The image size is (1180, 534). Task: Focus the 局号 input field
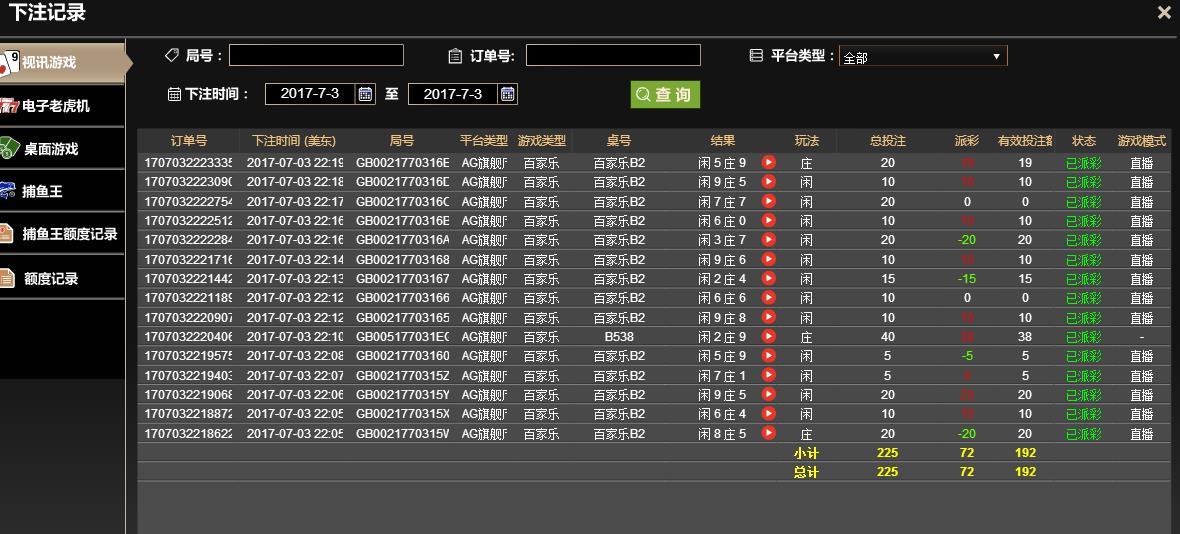coord(316,55)
